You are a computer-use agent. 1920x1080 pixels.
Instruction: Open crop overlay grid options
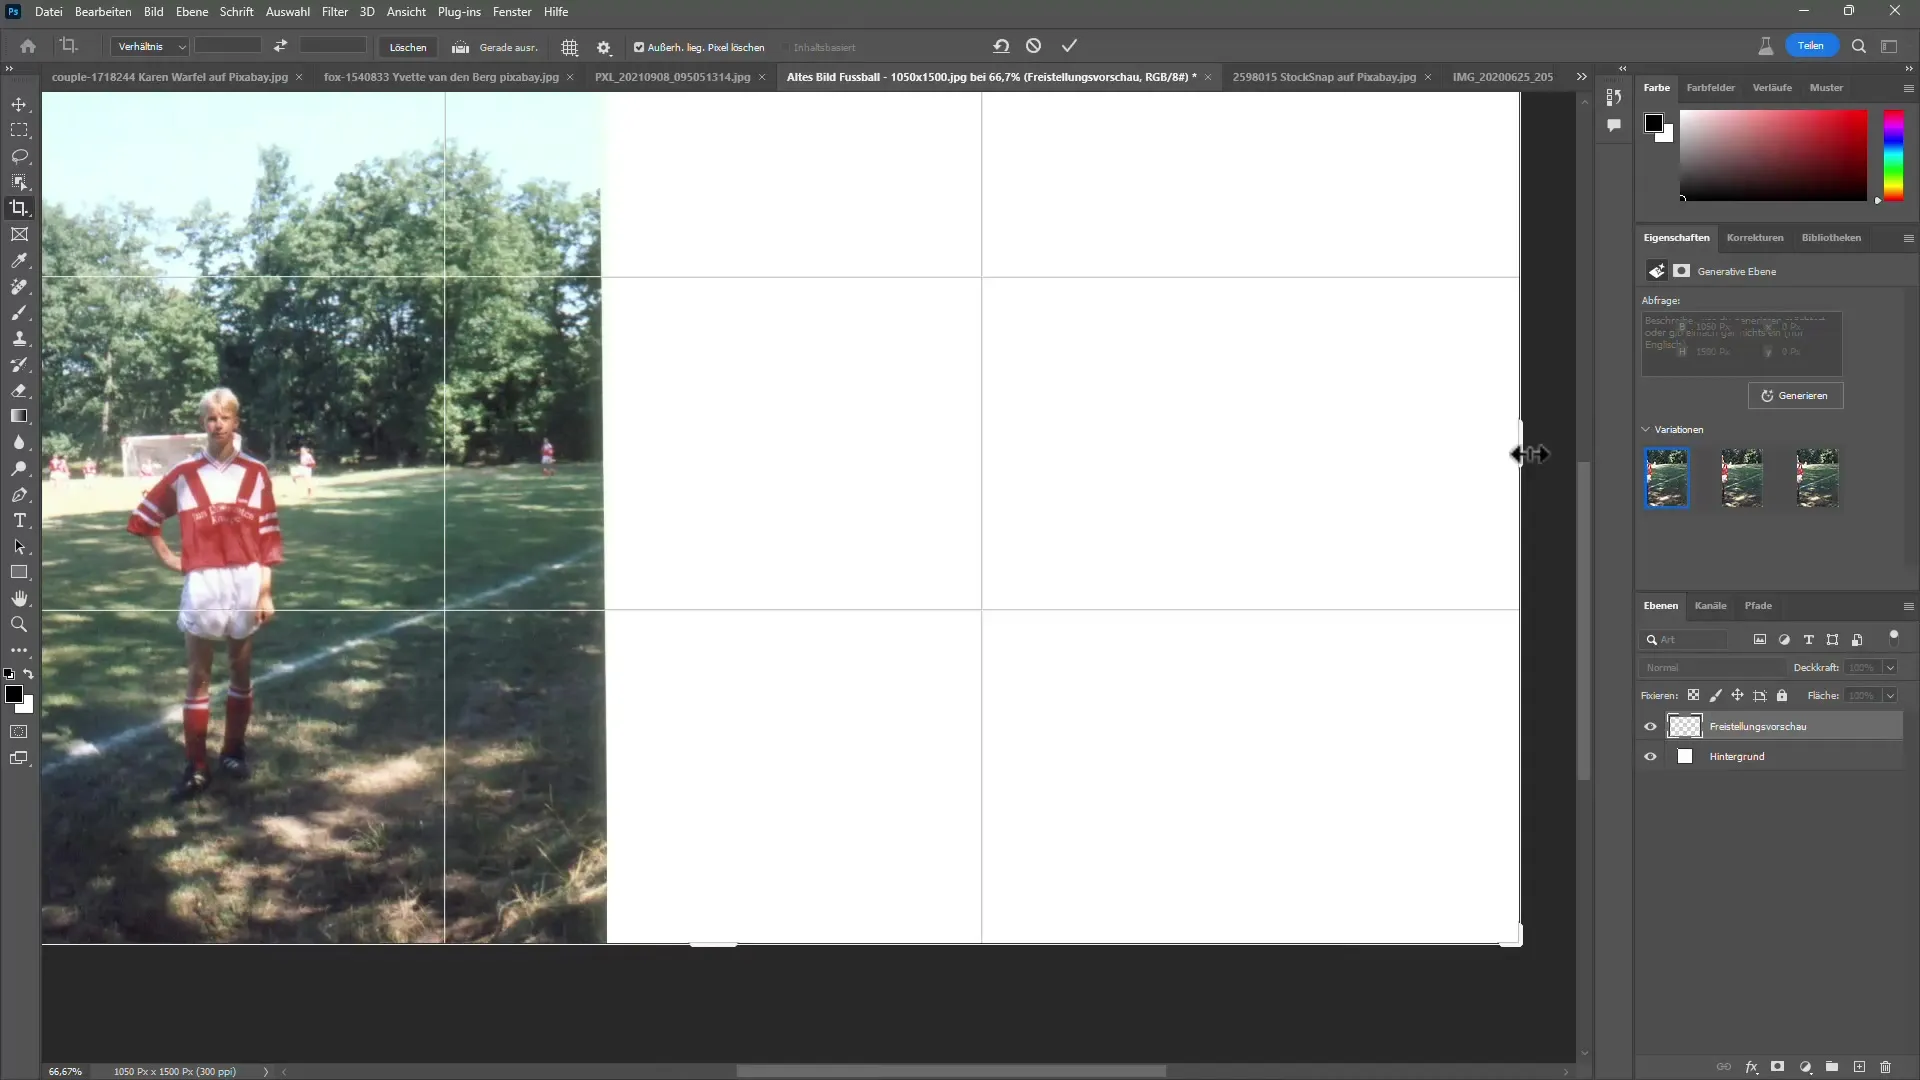pyautogui.click(x=570, y=47)
